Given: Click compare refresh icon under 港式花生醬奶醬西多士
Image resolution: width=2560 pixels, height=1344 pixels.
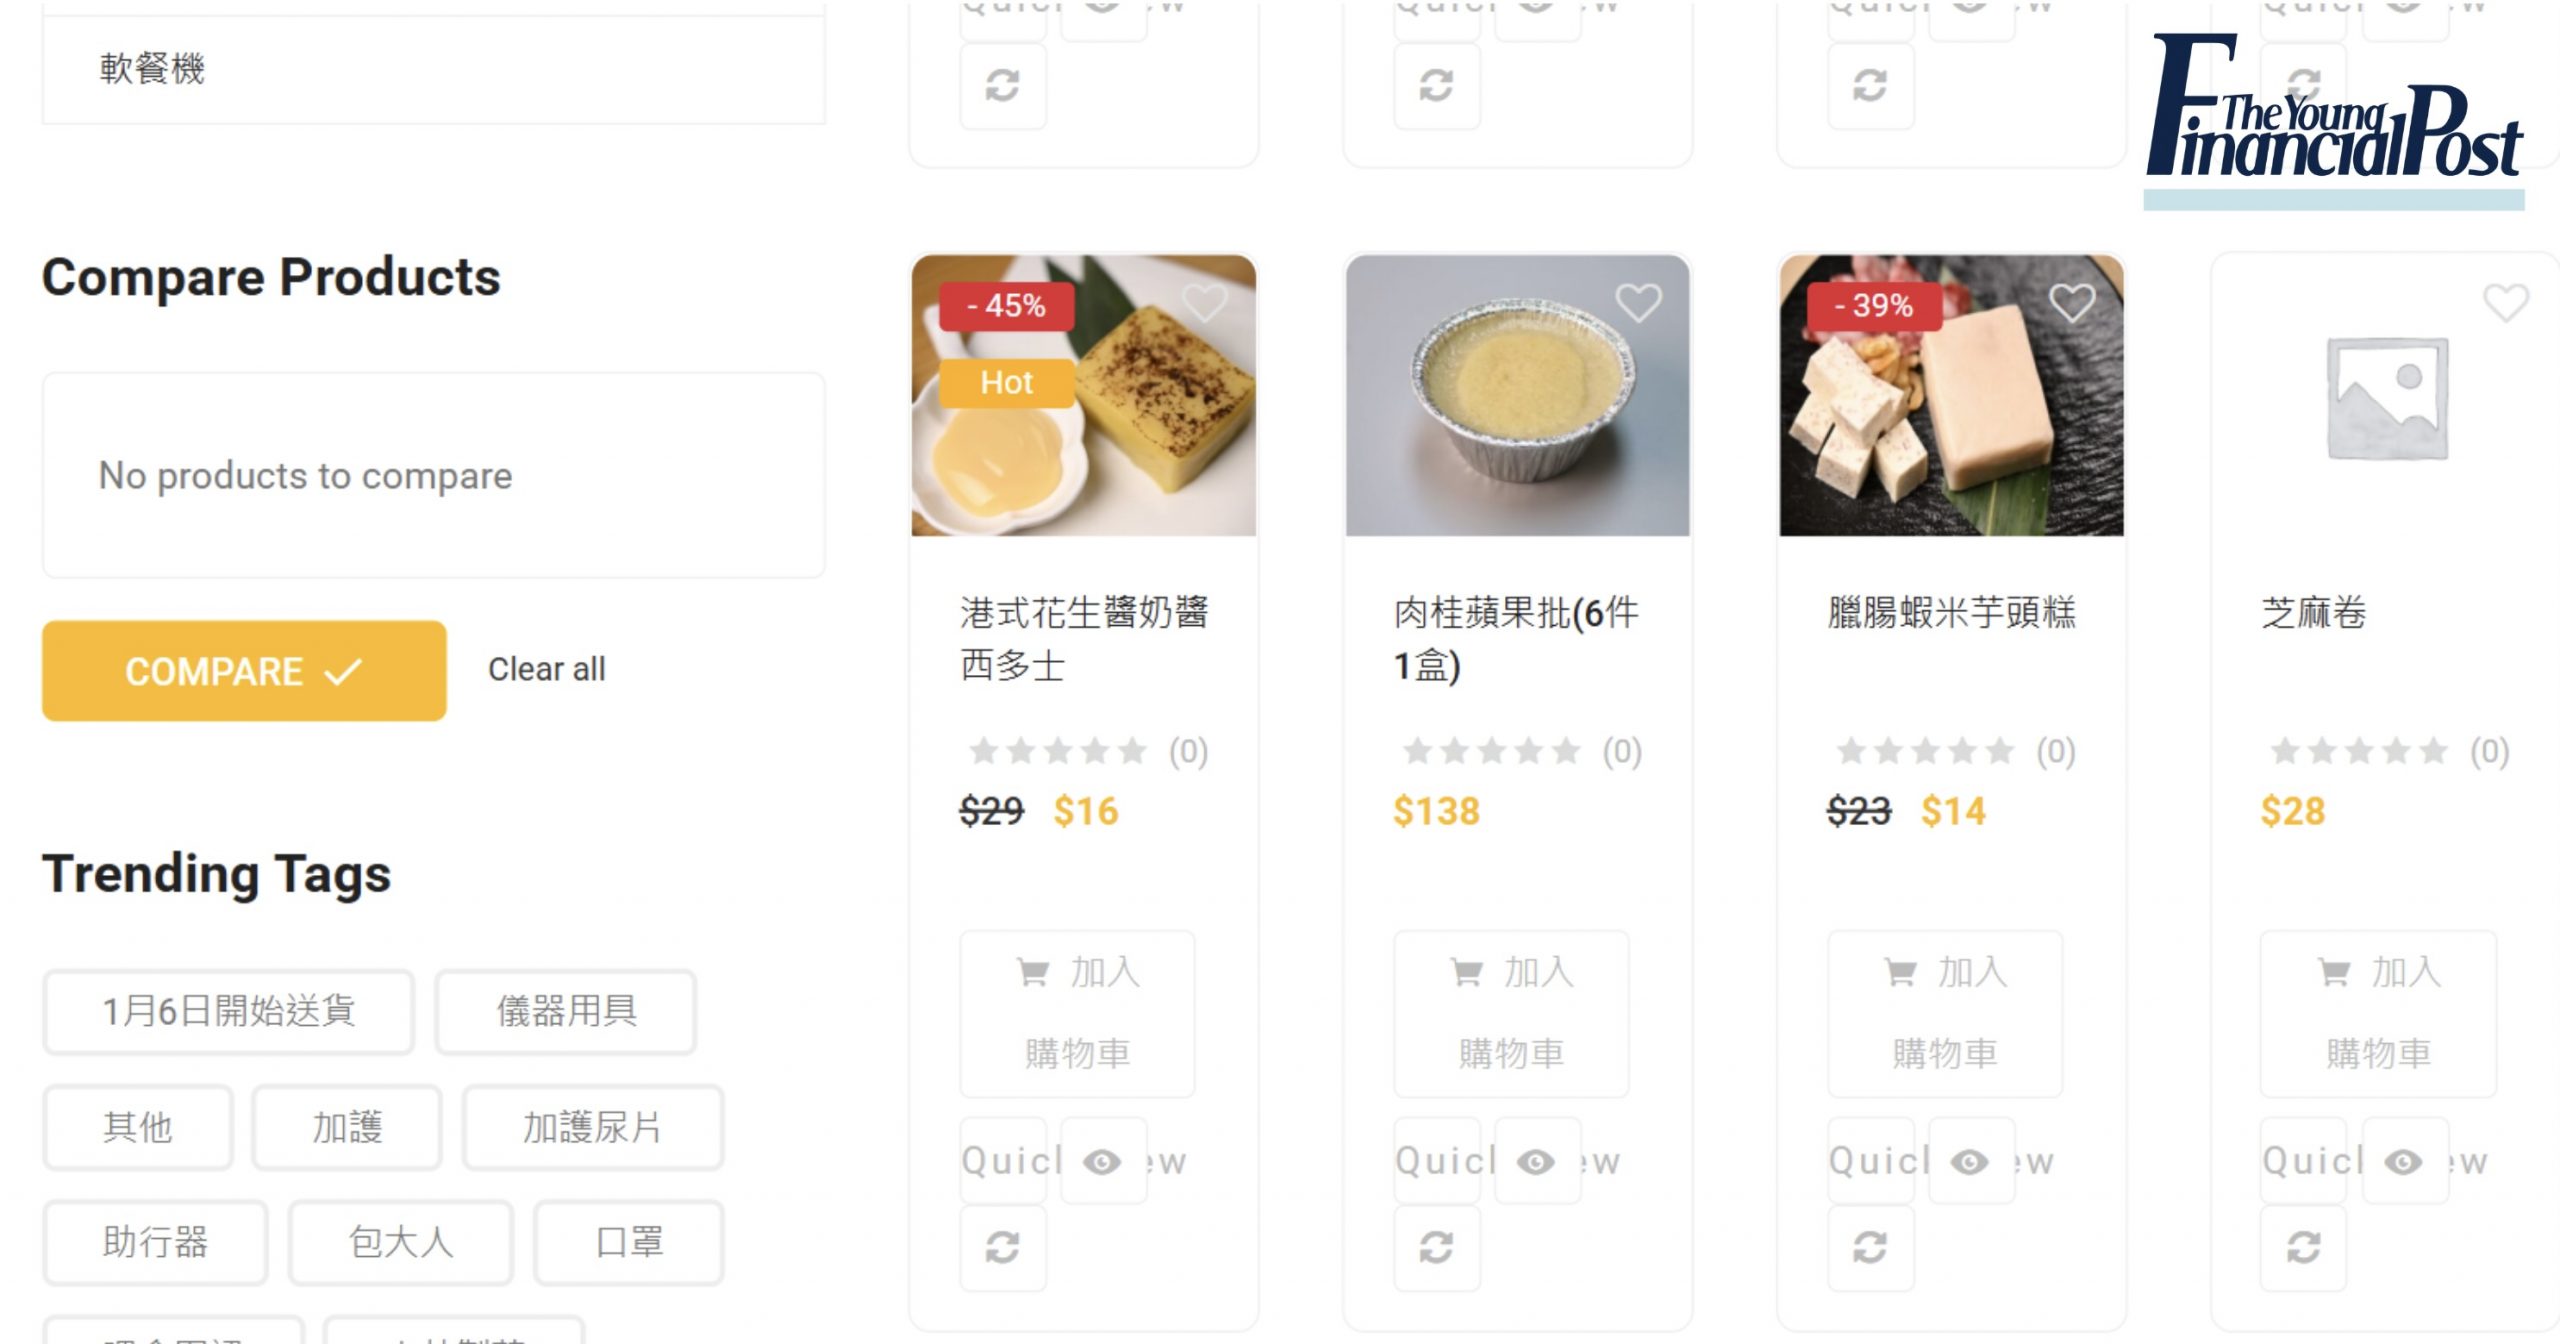Looking at the screenshot, I should coord(1003,1247).
